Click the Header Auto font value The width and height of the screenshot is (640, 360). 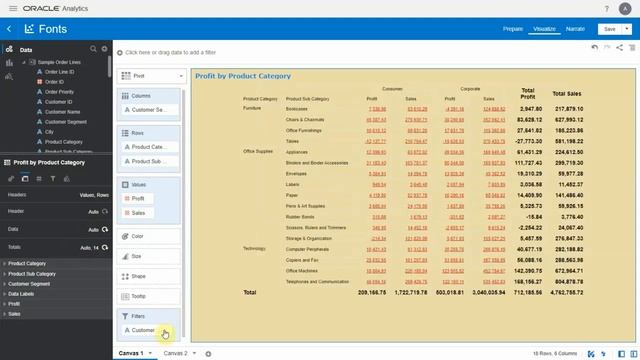tap(93, 212)
